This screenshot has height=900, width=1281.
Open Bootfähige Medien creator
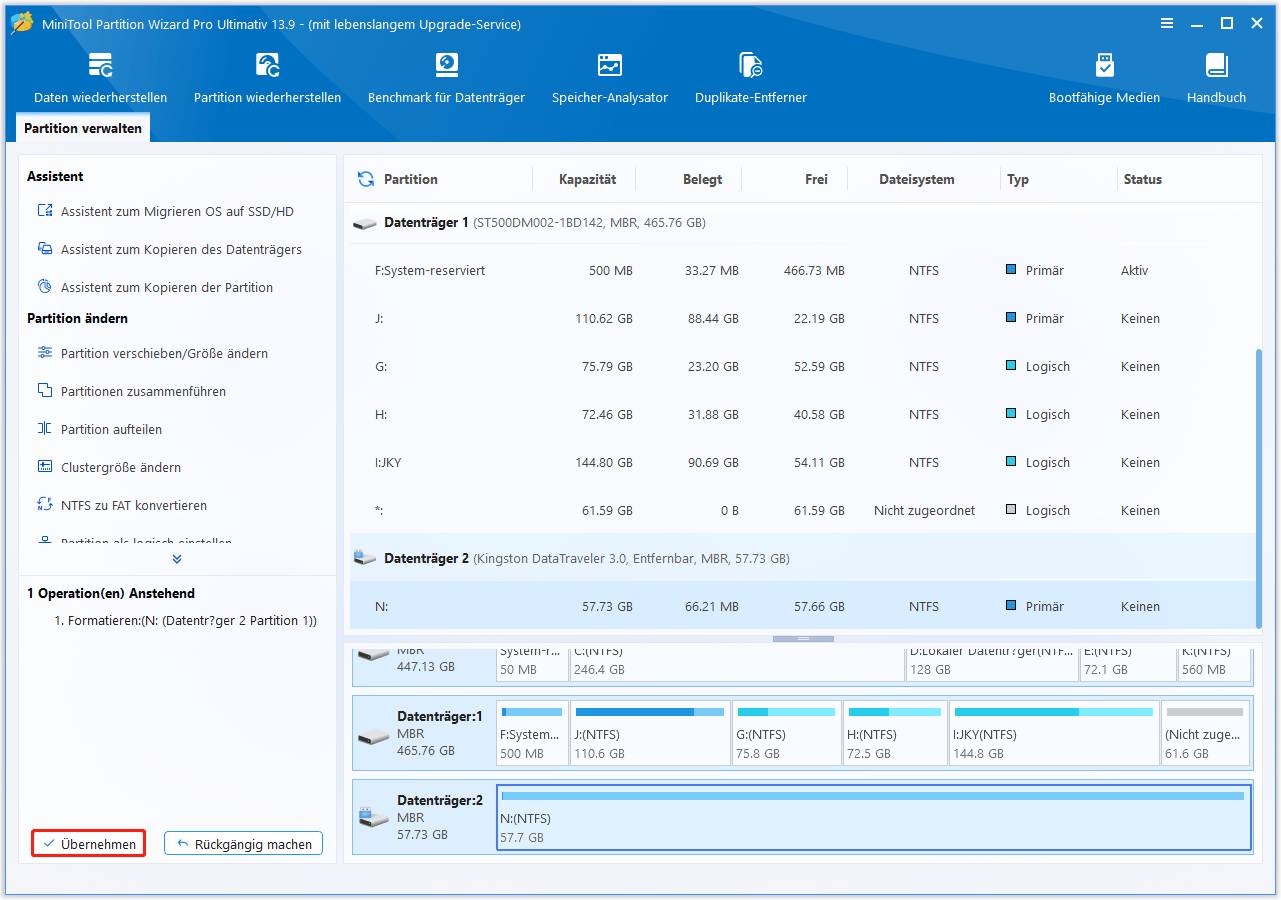tap(1104, 78)
